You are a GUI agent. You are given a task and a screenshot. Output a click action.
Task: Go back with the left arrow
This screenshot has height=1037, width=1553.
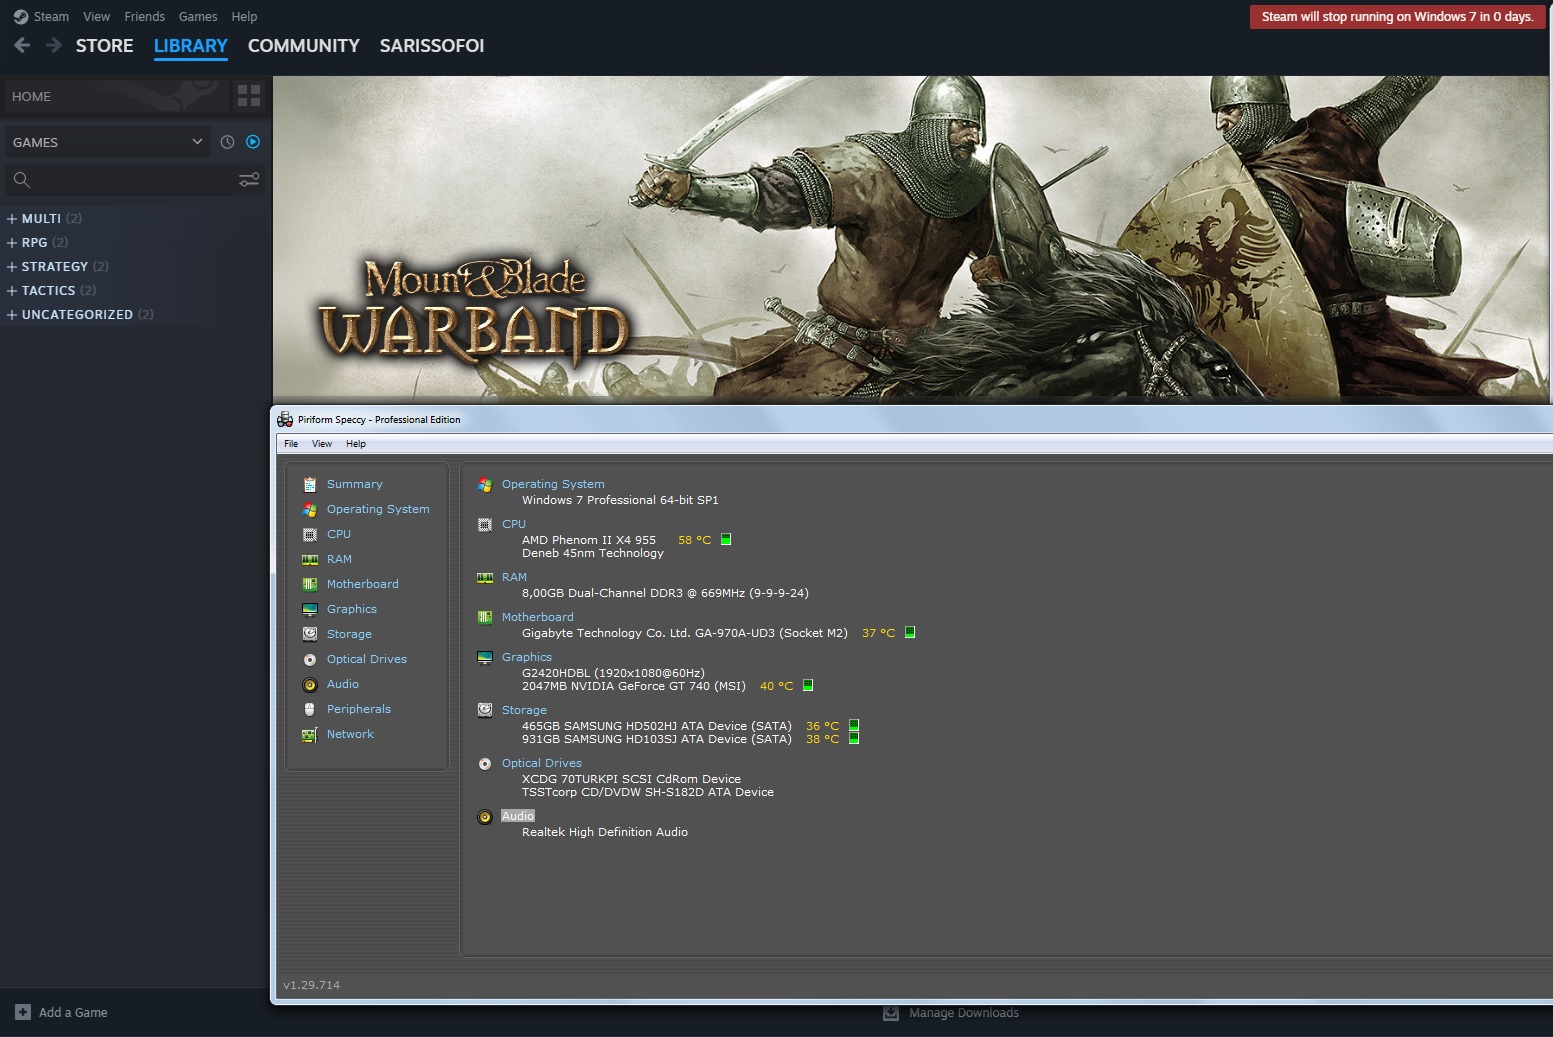(22, 45)
